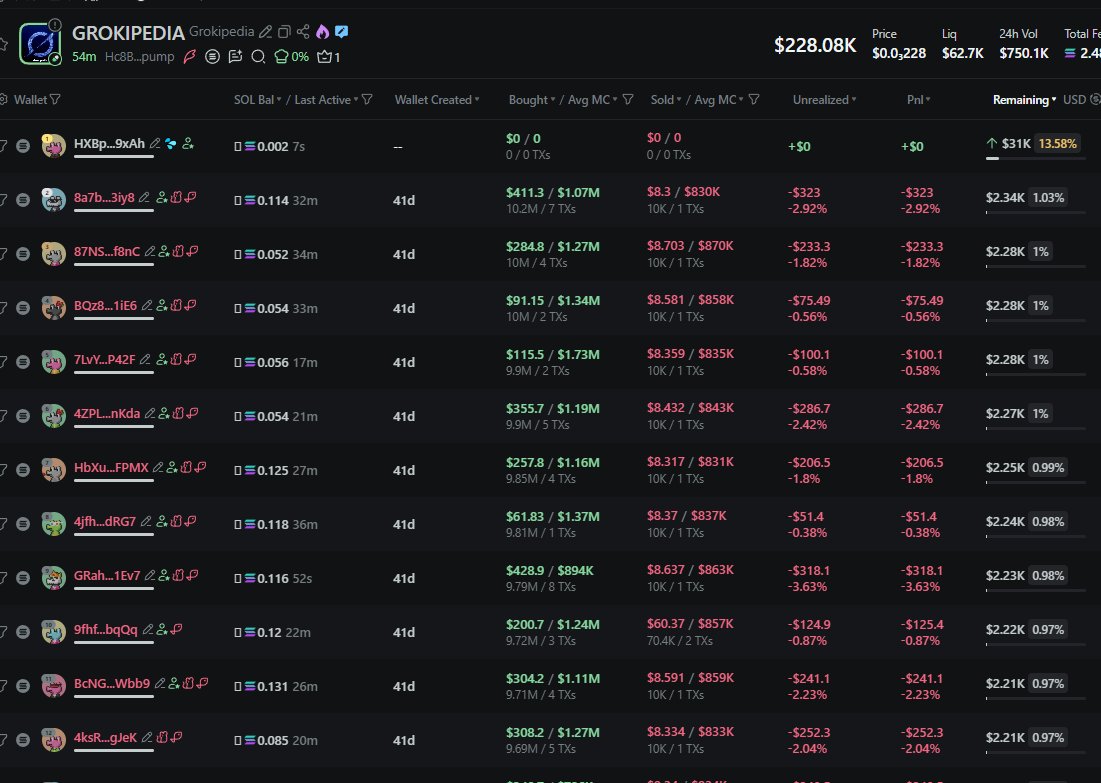The image size is (1101, 783).
Task: Open the Sold / Avg MC filter funnel
Action: coord(753,100)
